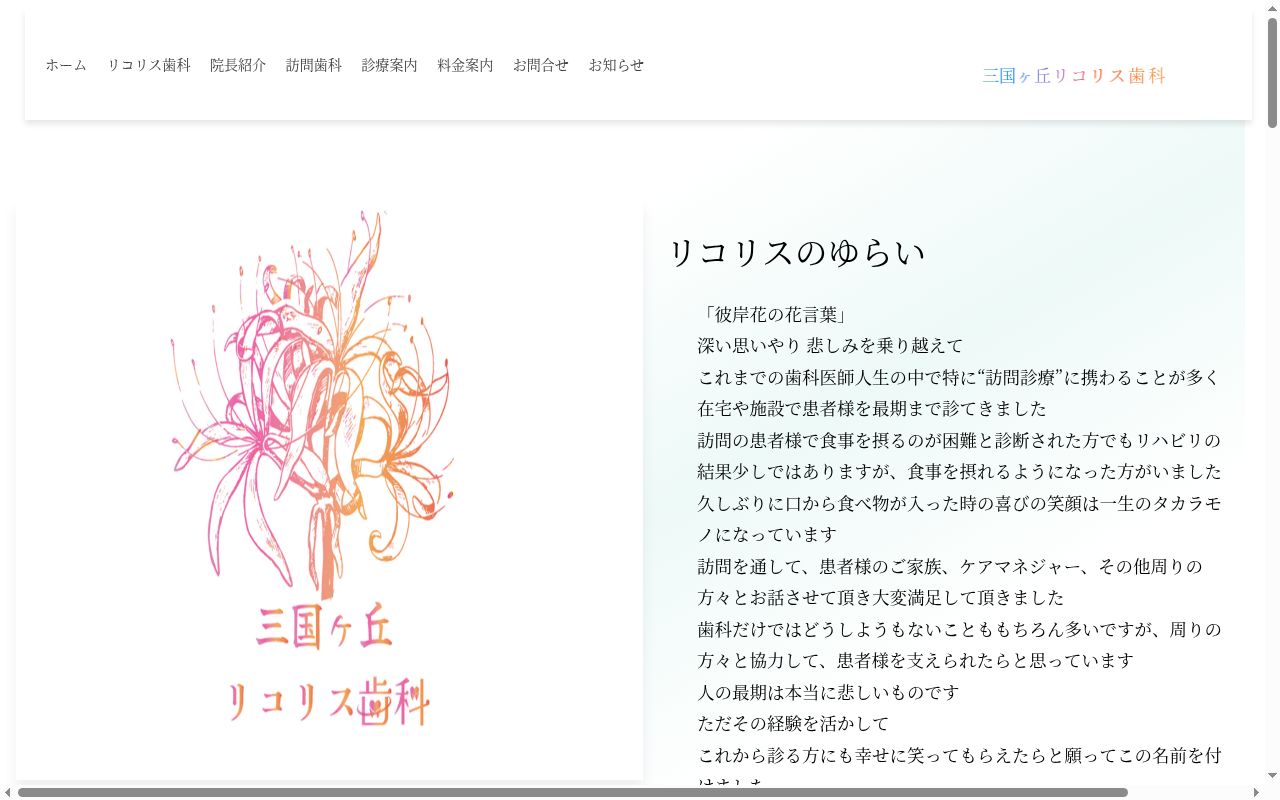Go to the リコリス歯科 page
1280x800 pixels.
pos(149,65)
